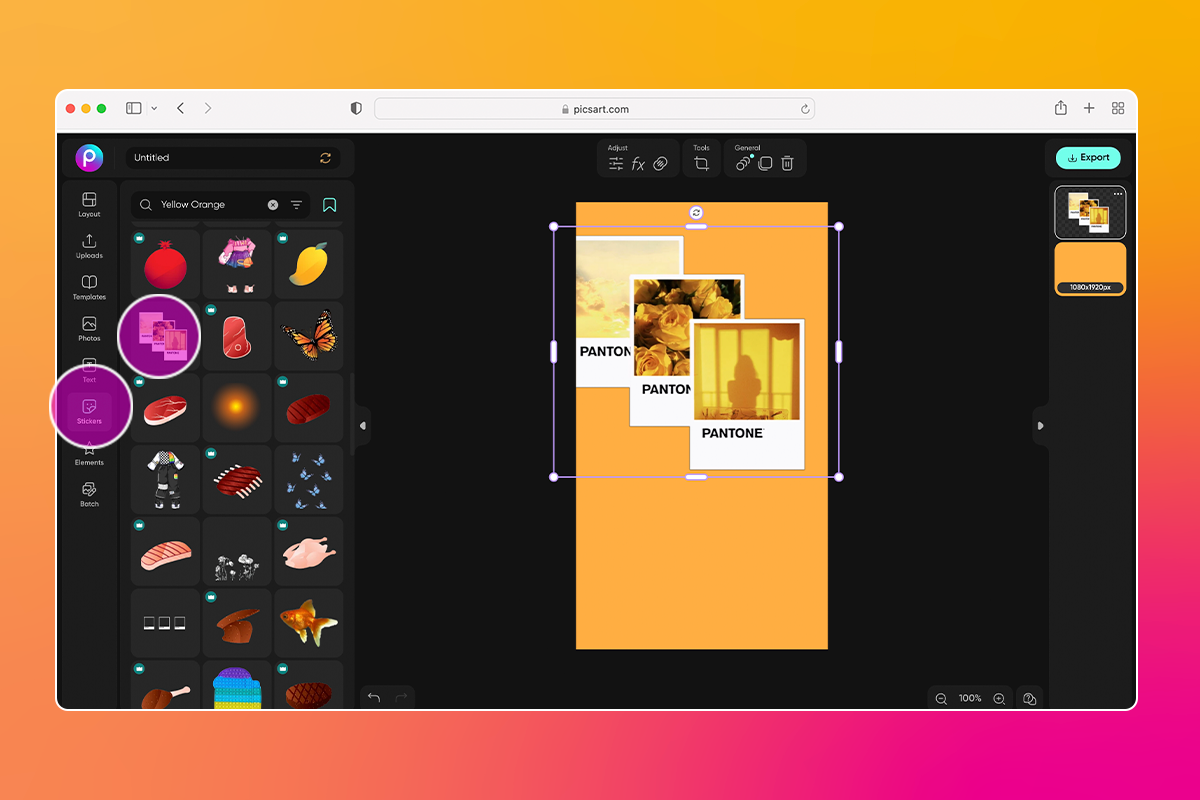This screenshot has width=1200, height=800.
Task: Collapse the stickers sidebar panel
Action: 362,425
